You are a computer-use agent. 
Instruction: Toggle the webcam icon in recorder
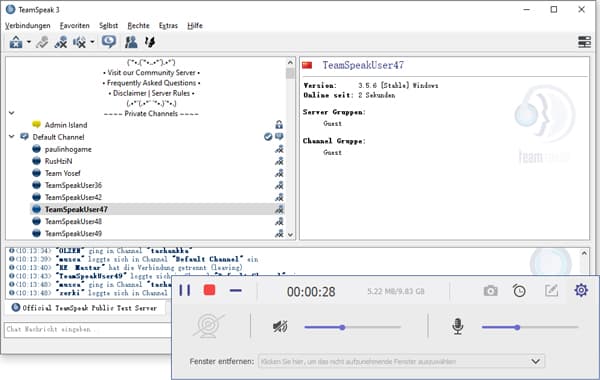pos(209,326)
